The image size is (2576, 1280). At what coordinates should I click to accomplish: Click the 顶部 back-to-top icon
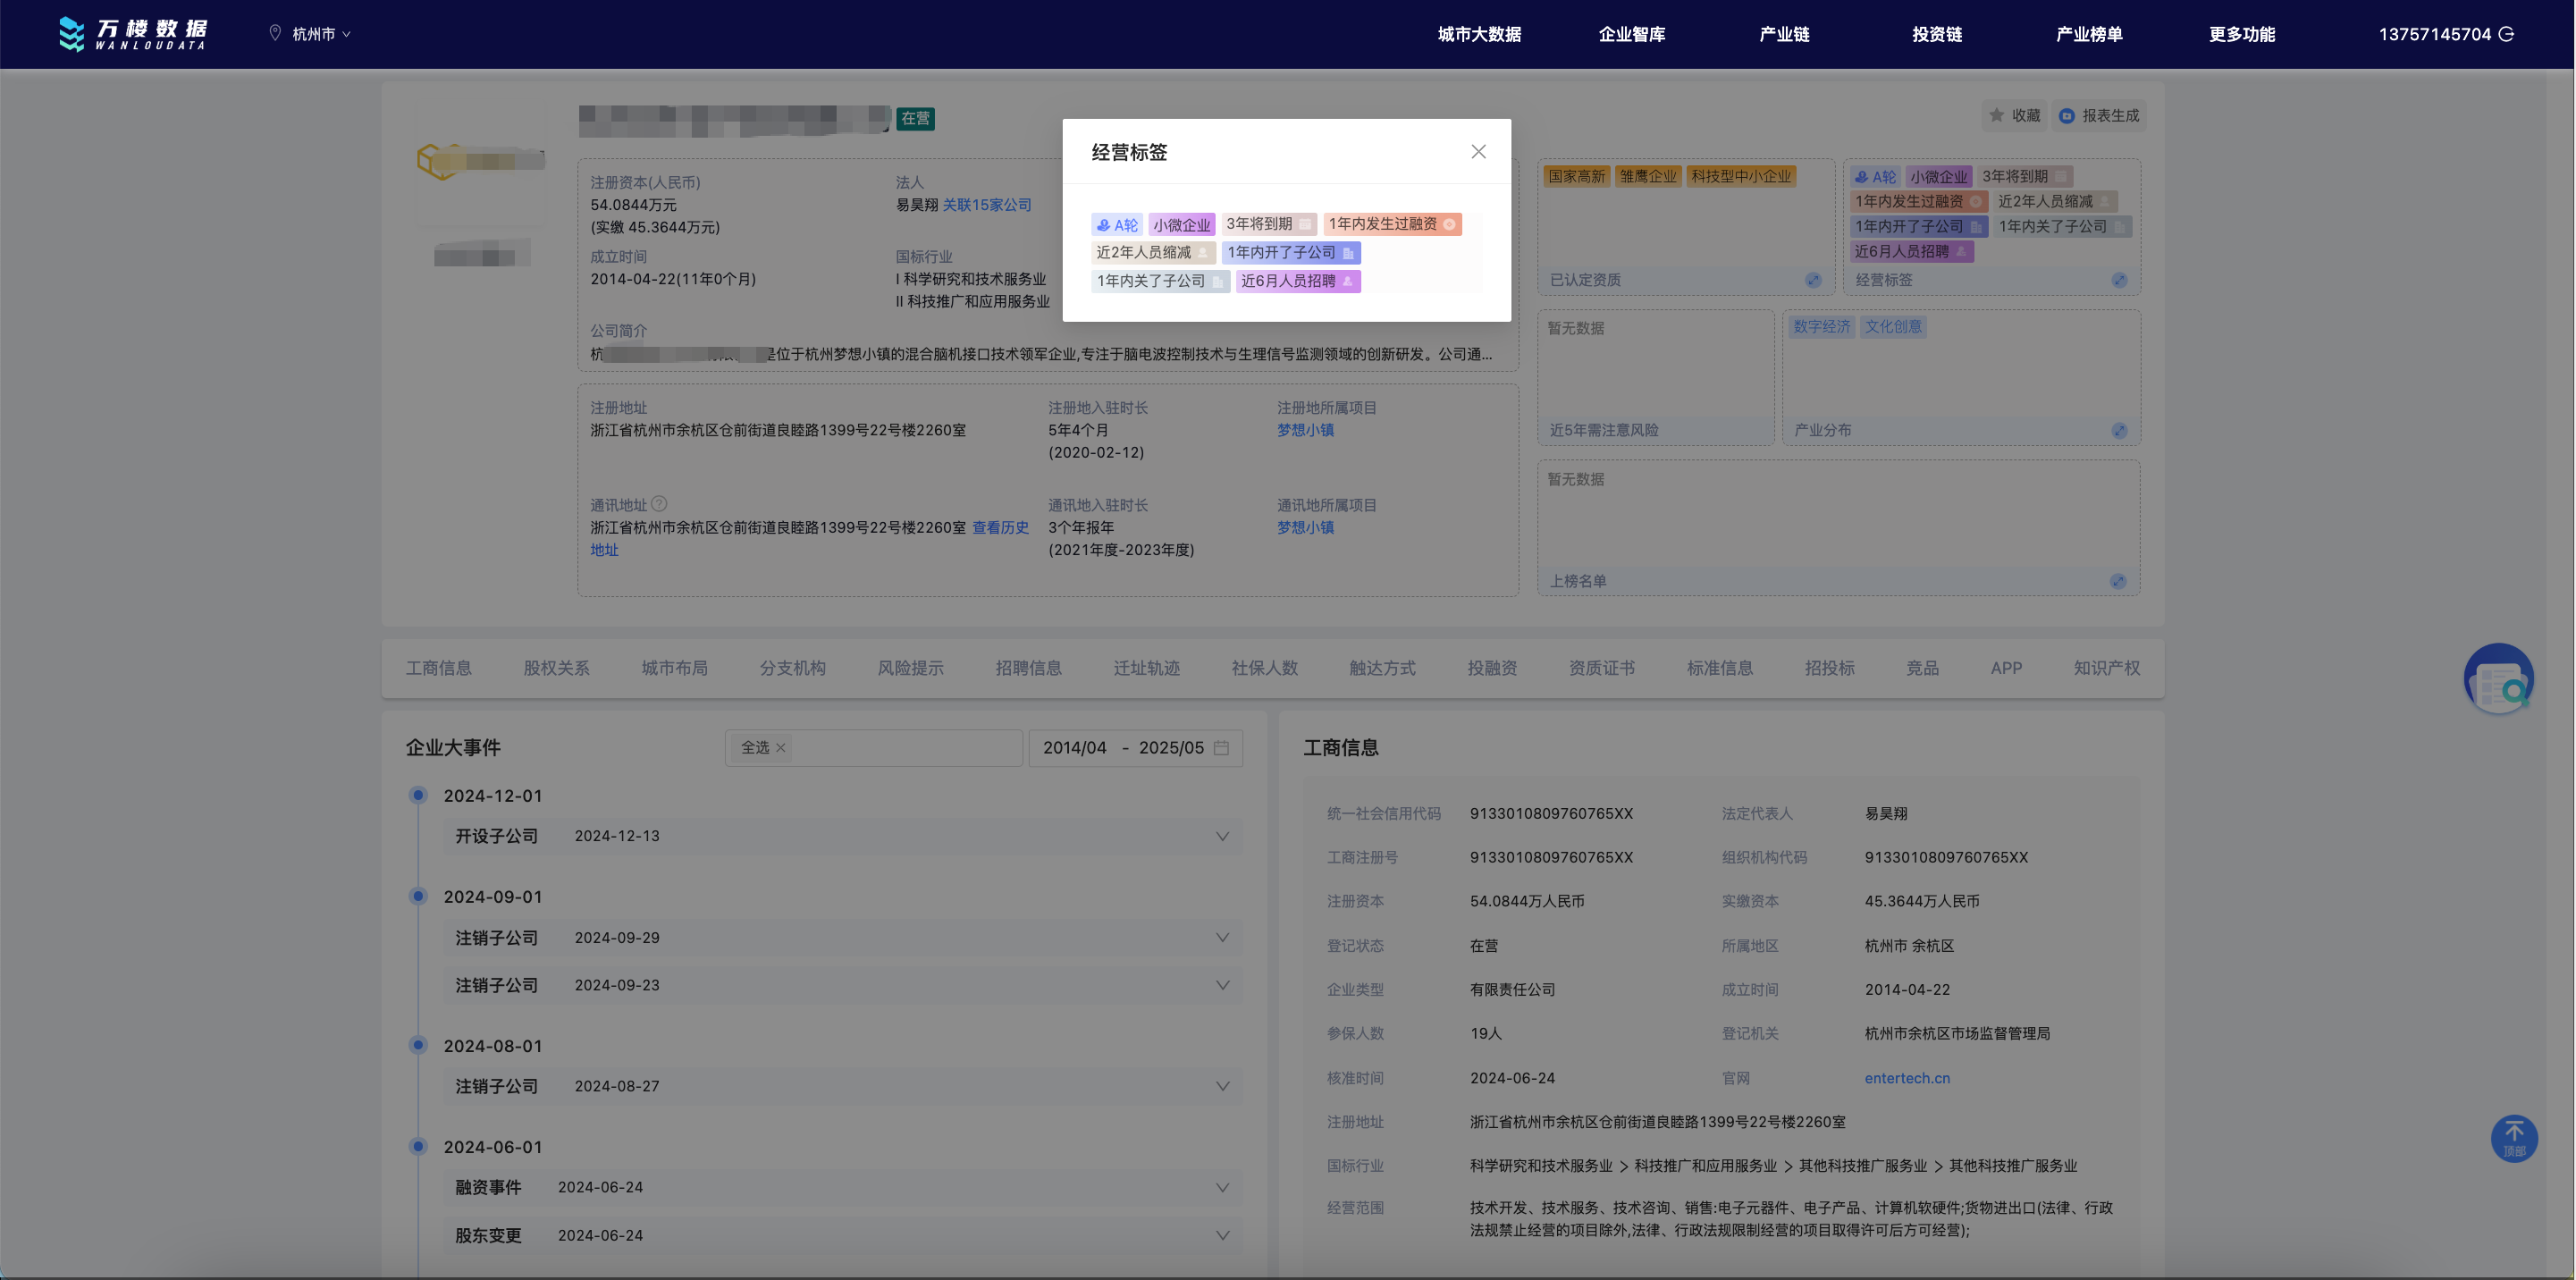pyautogui.click(x=2513, y=1138)
